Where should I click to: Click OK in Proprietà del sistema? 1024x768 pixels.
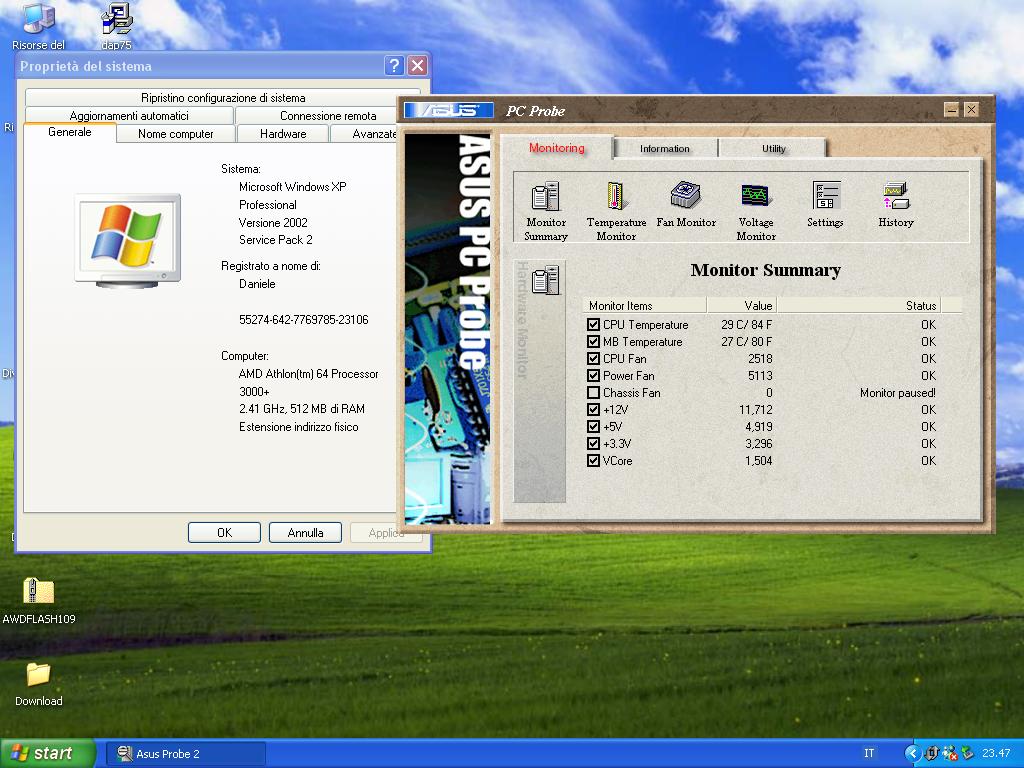pos(224,532)
